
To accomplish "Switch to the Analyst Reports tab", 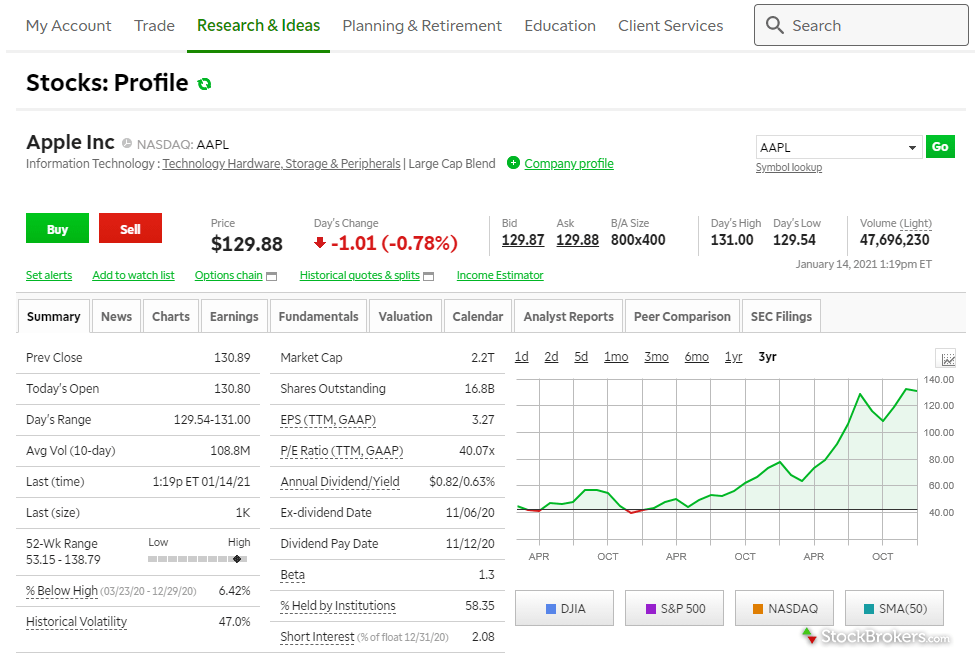I will (x=568, y=316).
